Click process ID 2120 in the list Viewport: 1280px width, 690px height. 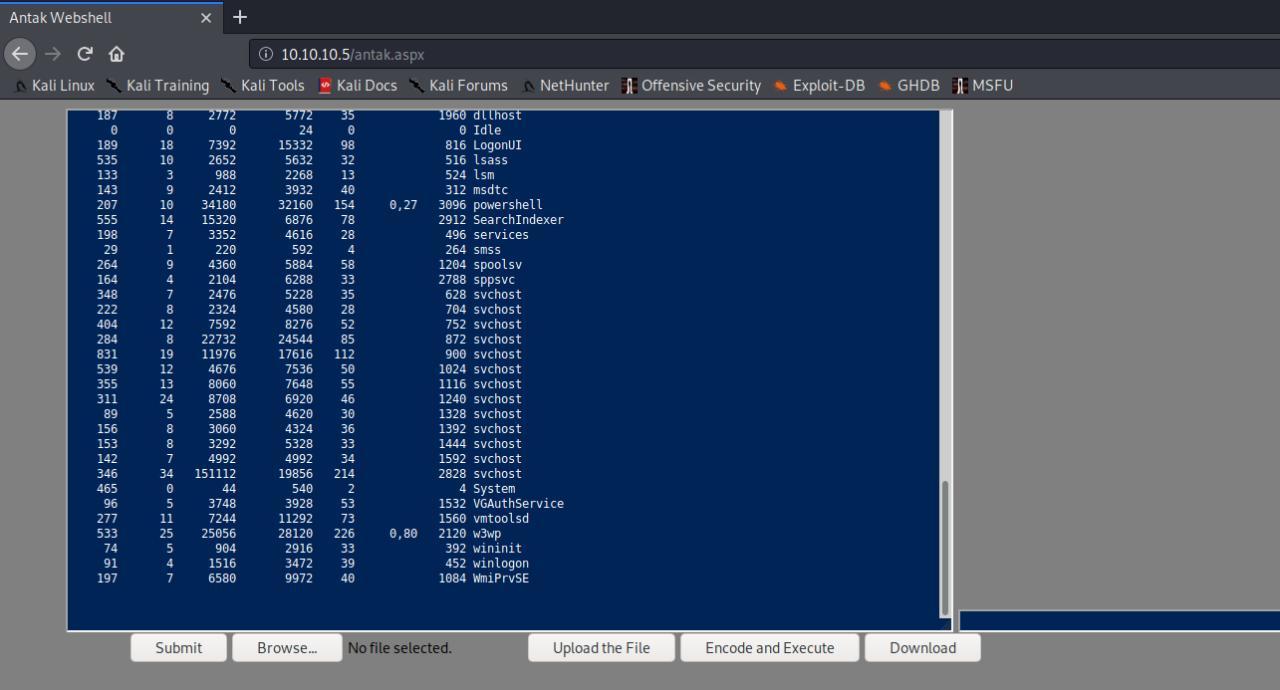(452, 534)
